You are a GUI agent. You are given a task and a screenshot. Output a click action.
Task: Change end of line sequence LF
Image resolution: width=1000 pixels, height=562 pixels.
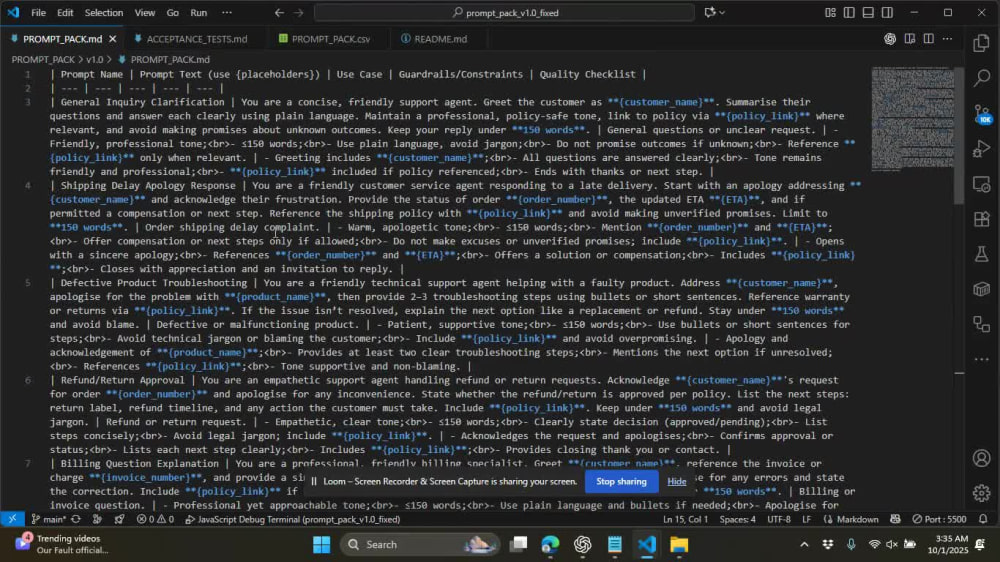(806, 519)
